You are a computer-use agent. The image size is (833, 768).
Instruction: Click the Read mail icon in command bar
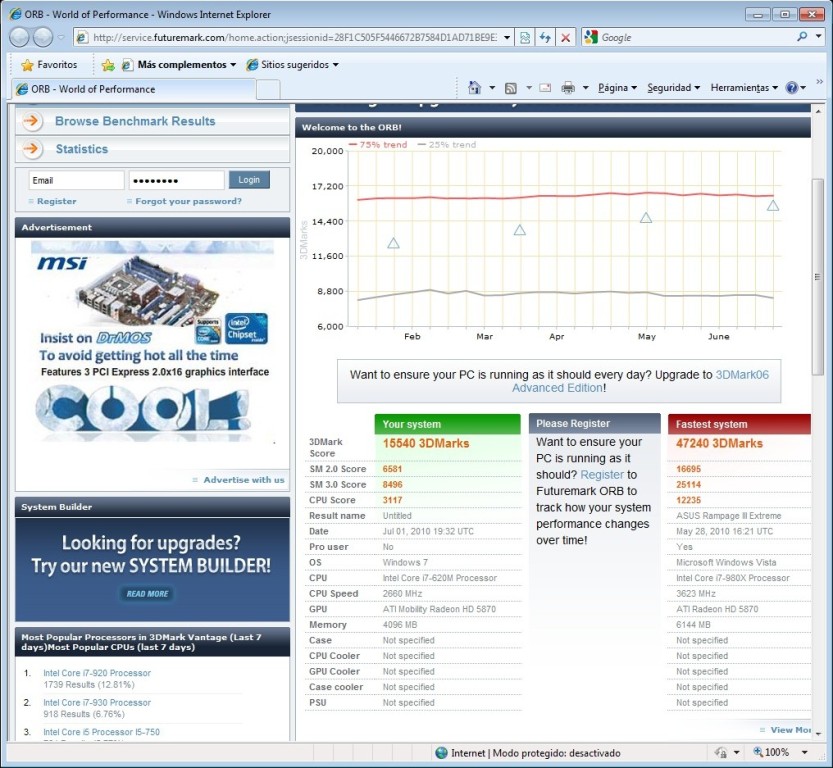point(545,88)
